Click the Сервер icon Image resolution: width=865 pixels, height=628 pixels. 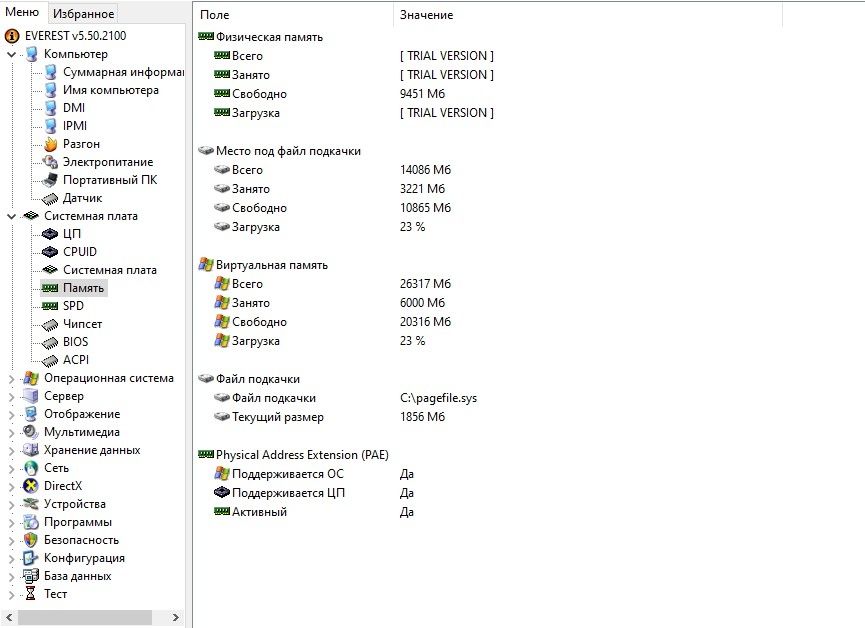30,396
